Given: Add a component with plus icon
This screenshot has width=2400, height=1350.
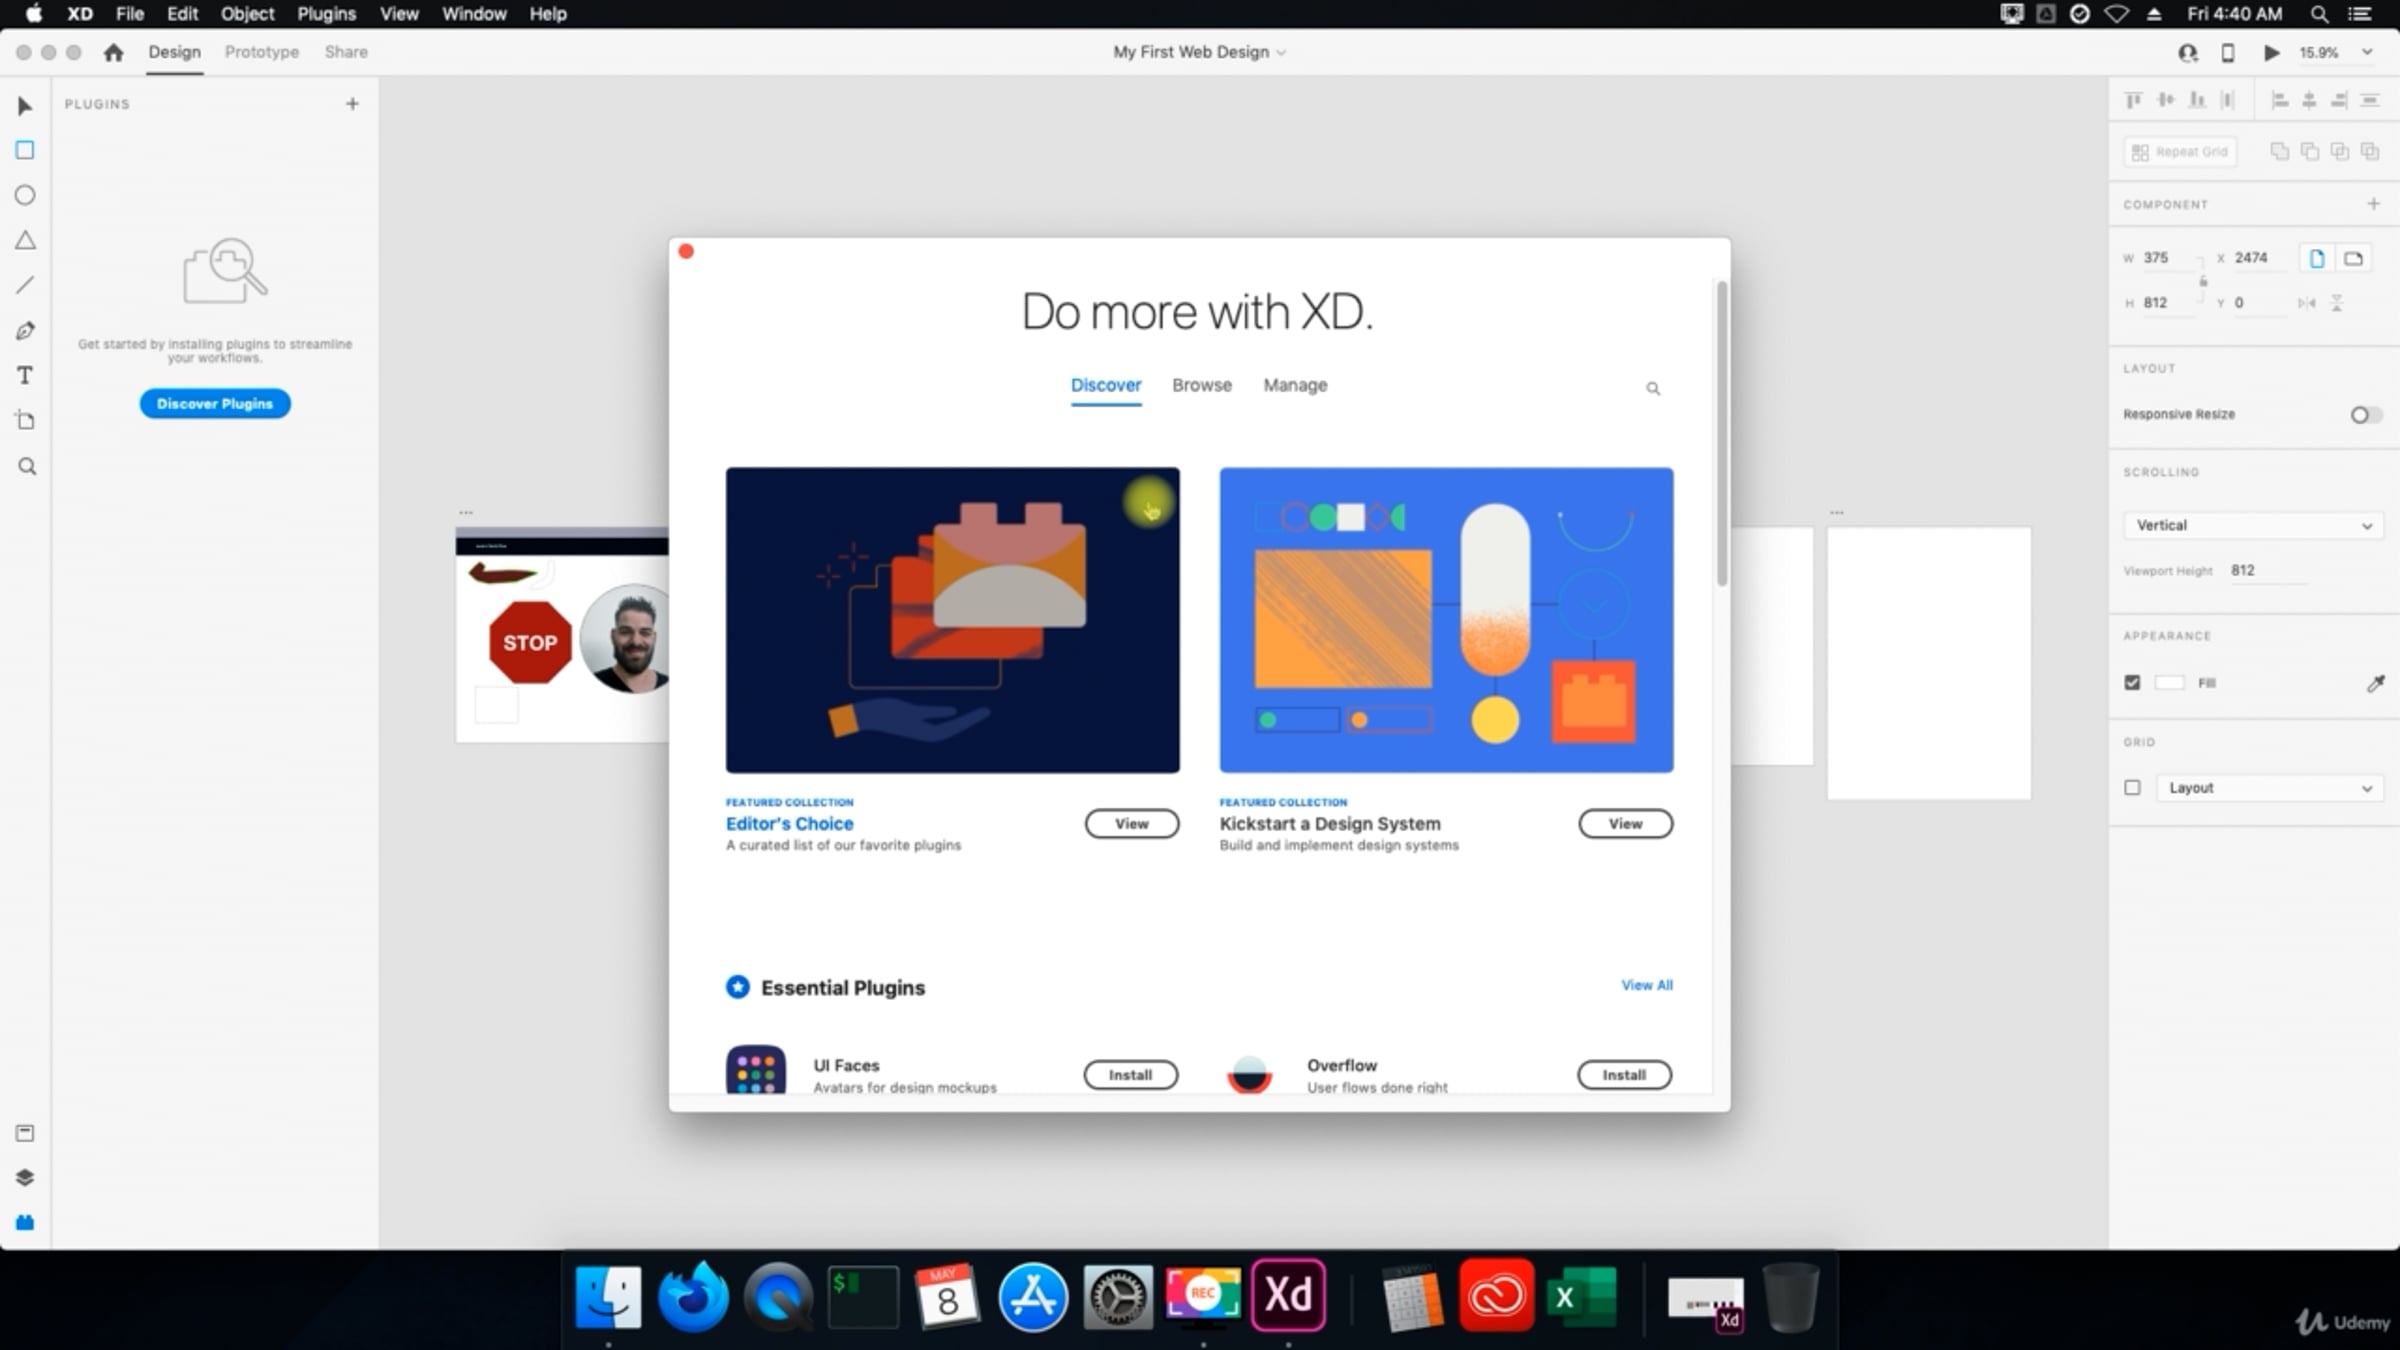Looking at the screenshot, I should click(x=2373, y=204).
